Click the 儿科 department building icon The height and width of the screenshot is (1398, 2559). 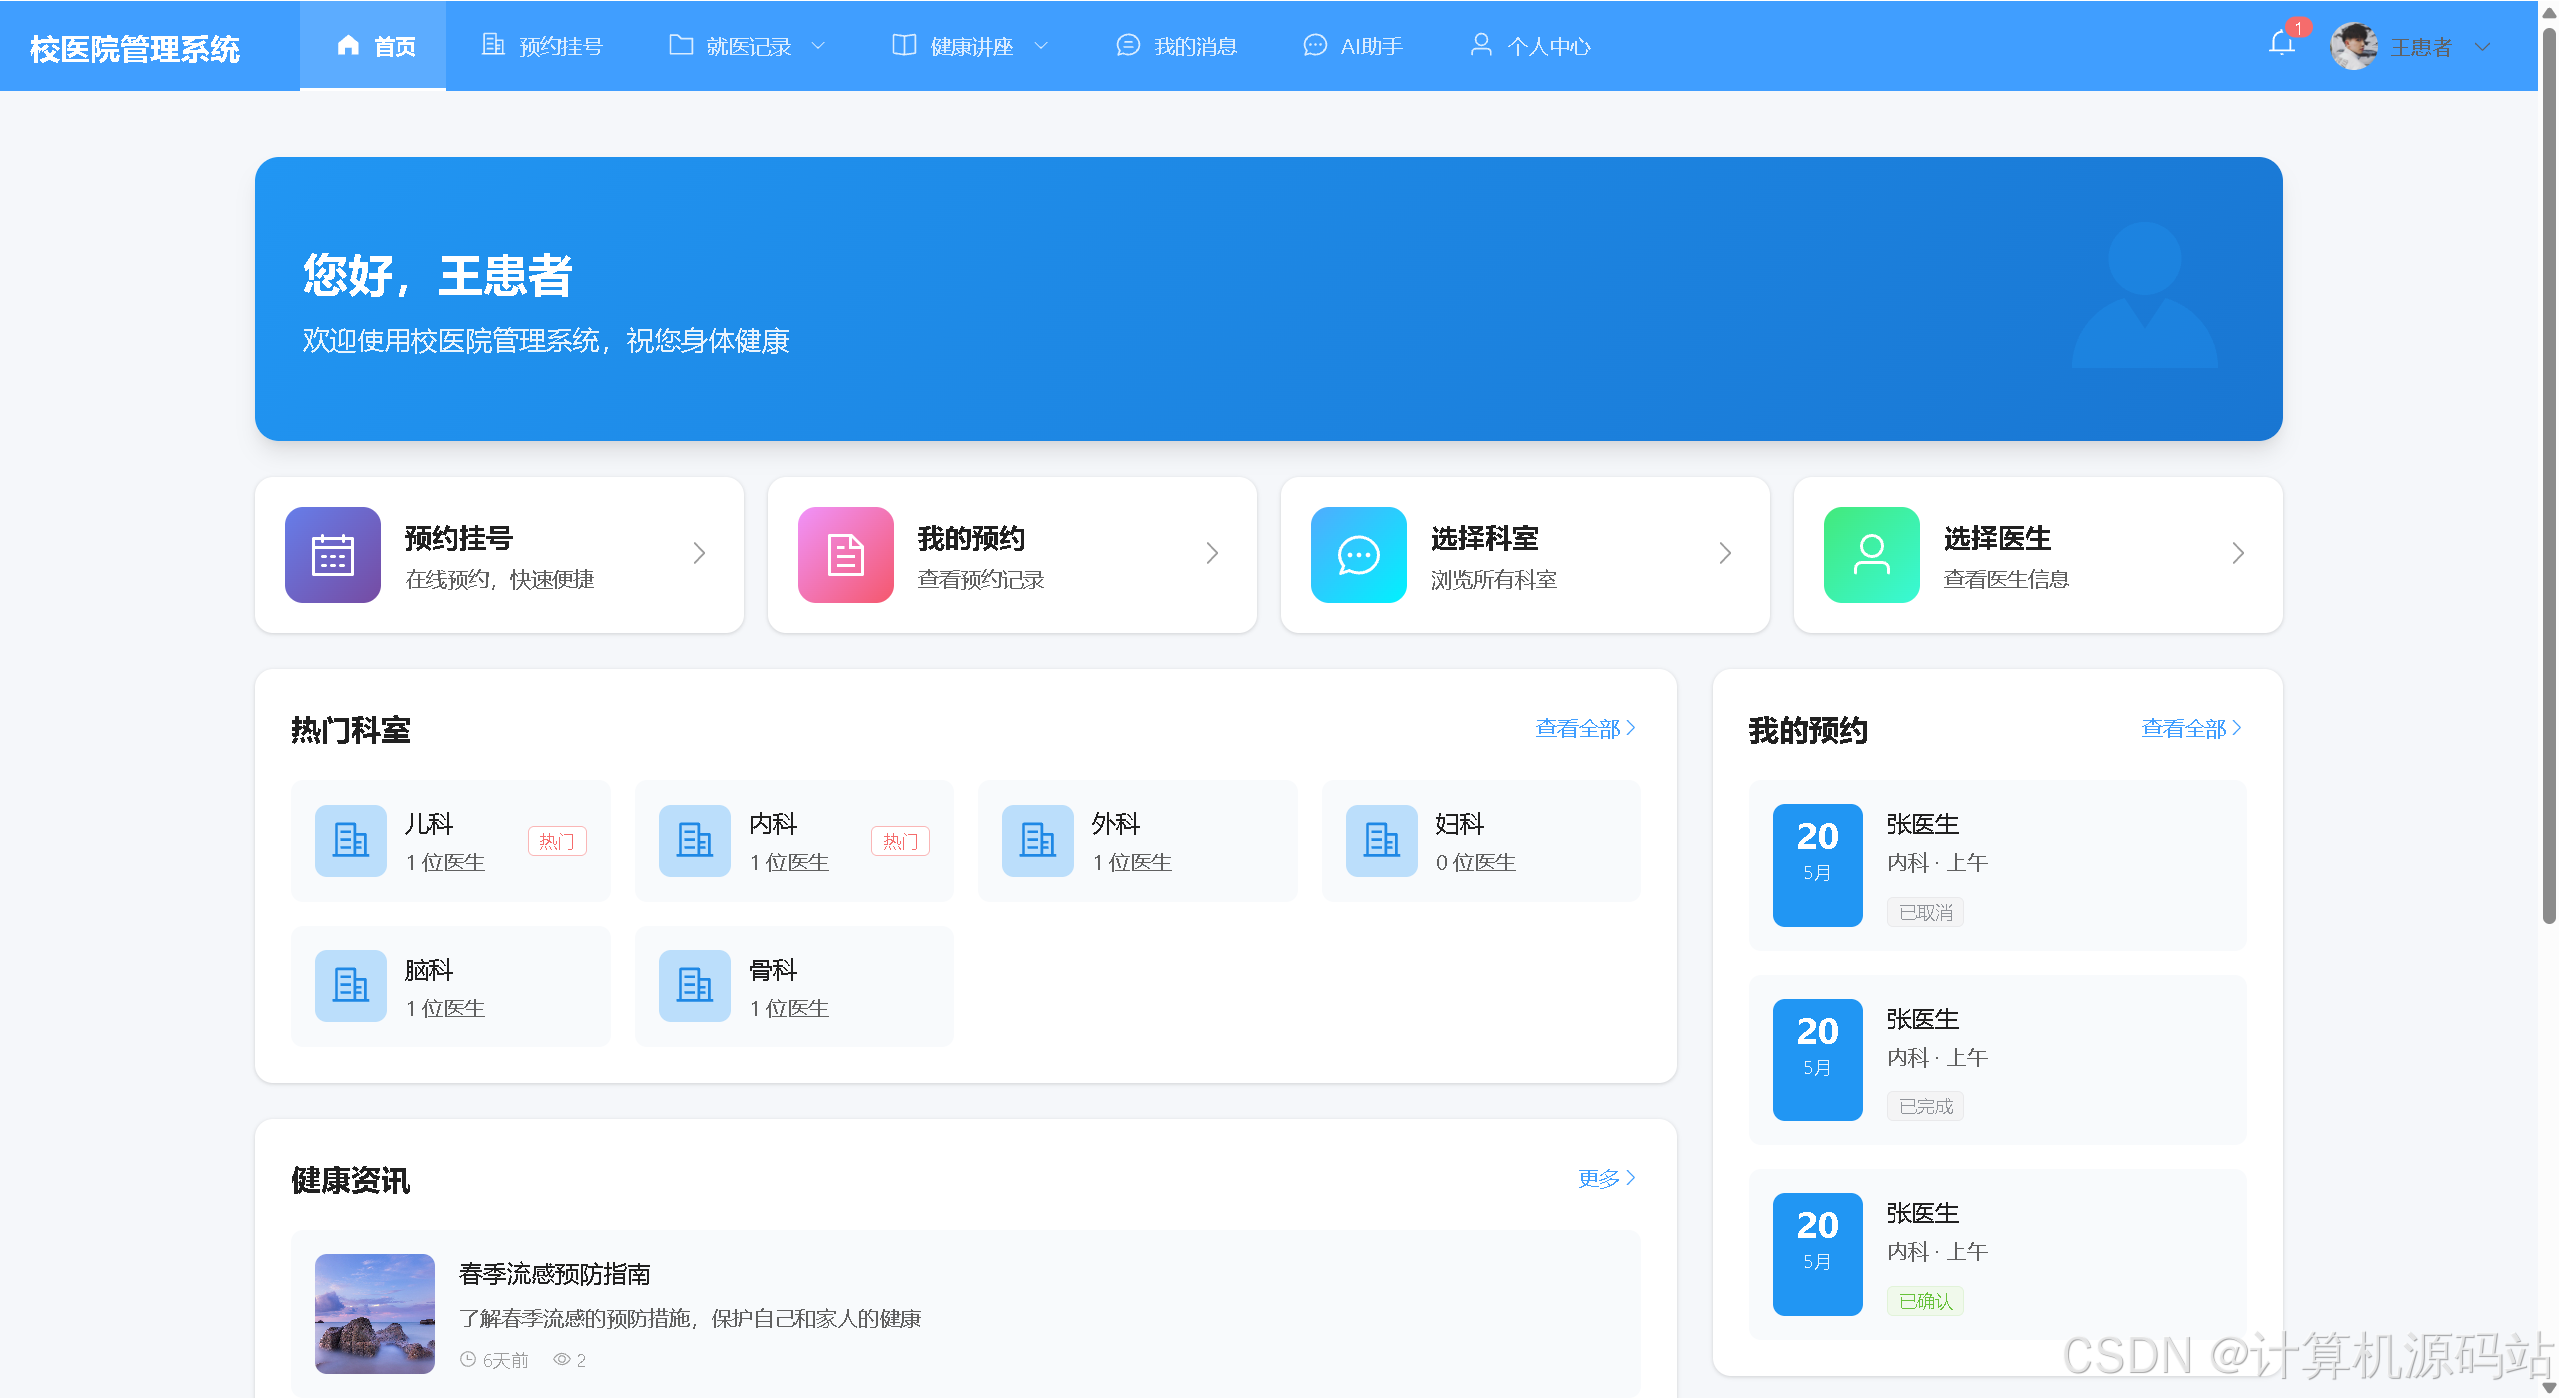click(x=351, y=841)
